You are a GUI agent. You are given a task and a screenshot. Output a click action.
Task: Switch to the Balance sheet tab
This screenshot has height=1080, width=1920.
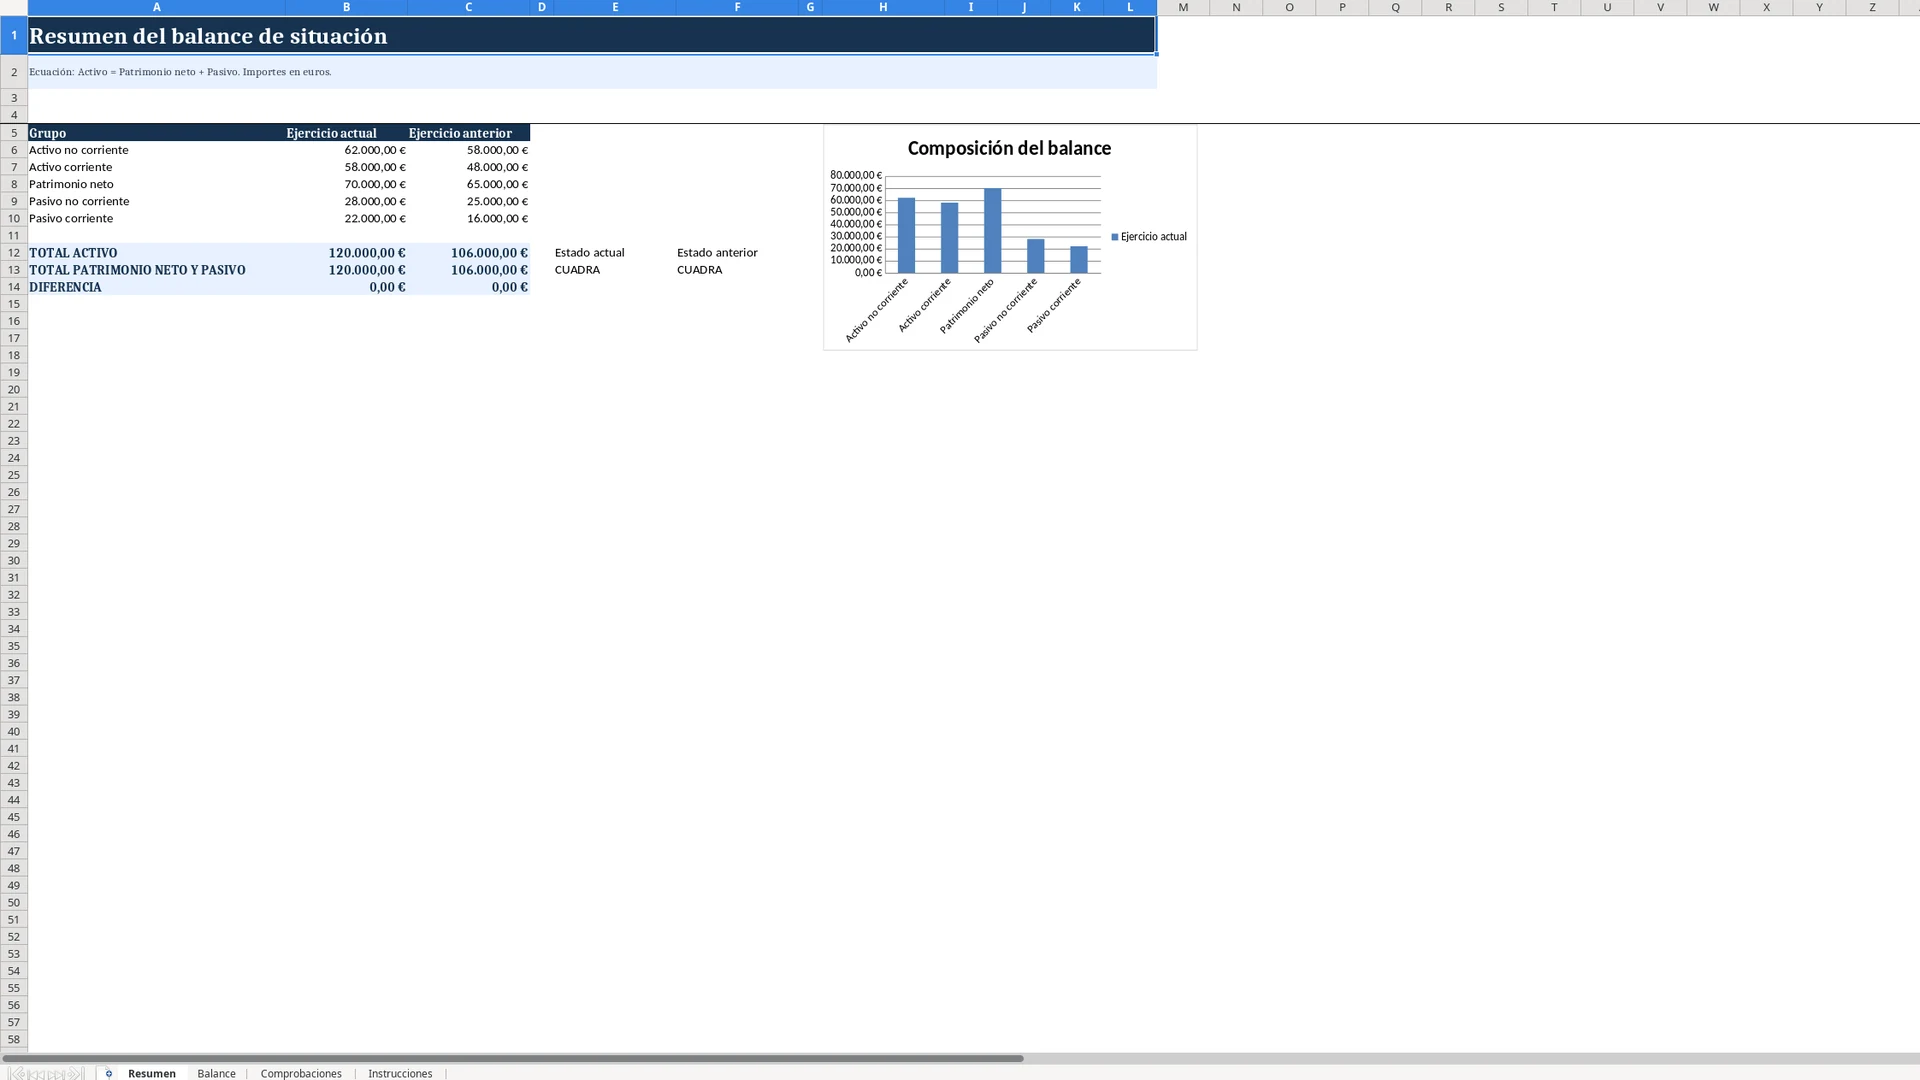coord(216,1073)
